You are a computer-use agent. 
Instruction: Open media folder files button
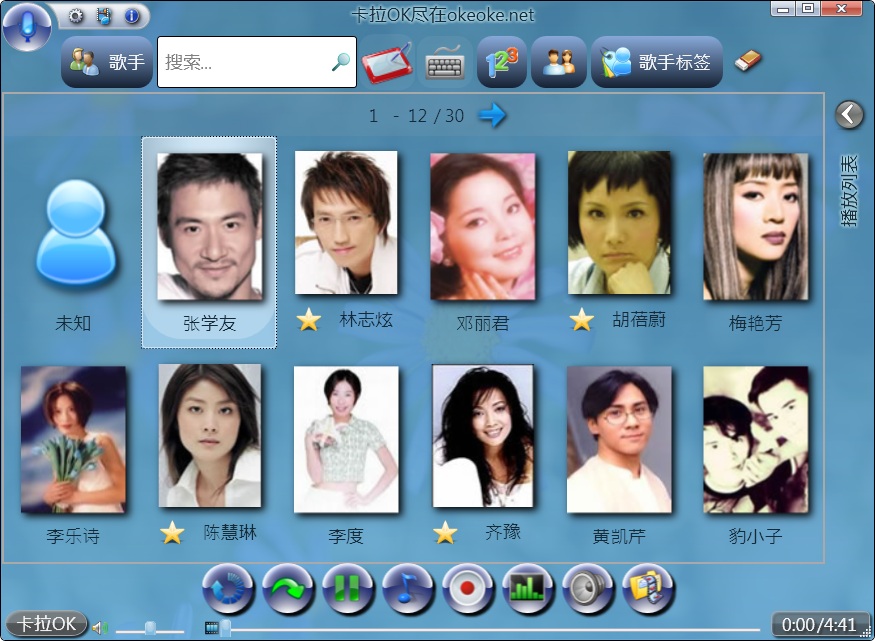pyautogui.click(x=648, y=588)
